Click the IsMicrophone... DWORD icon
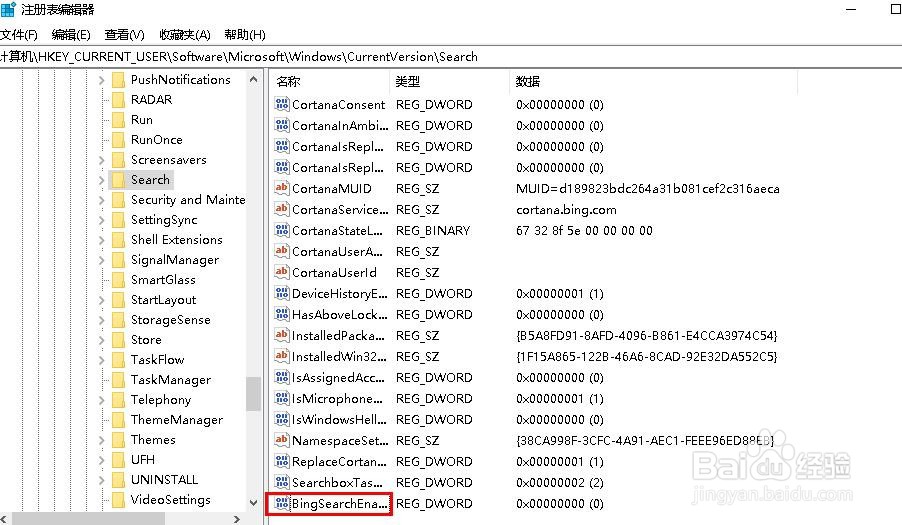This screenshot has height=525, width=902. click(x=282, y=398)
